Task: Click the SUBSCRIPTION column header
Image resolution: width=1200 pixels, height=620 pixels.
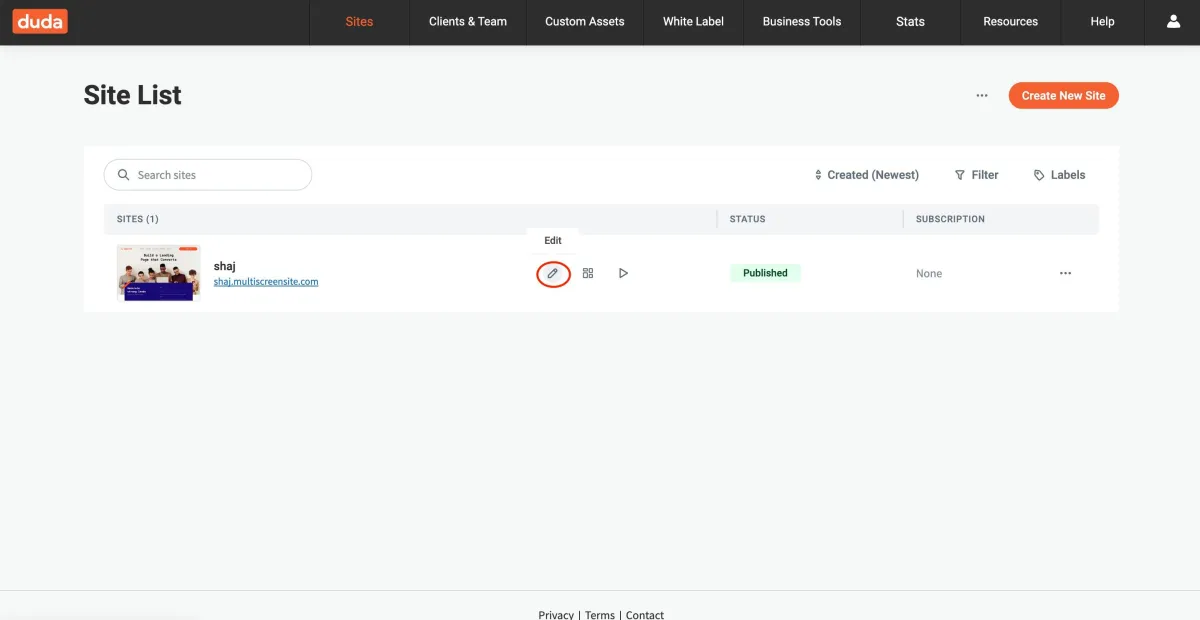Action: pyautogui.click(x=950, y=219)
